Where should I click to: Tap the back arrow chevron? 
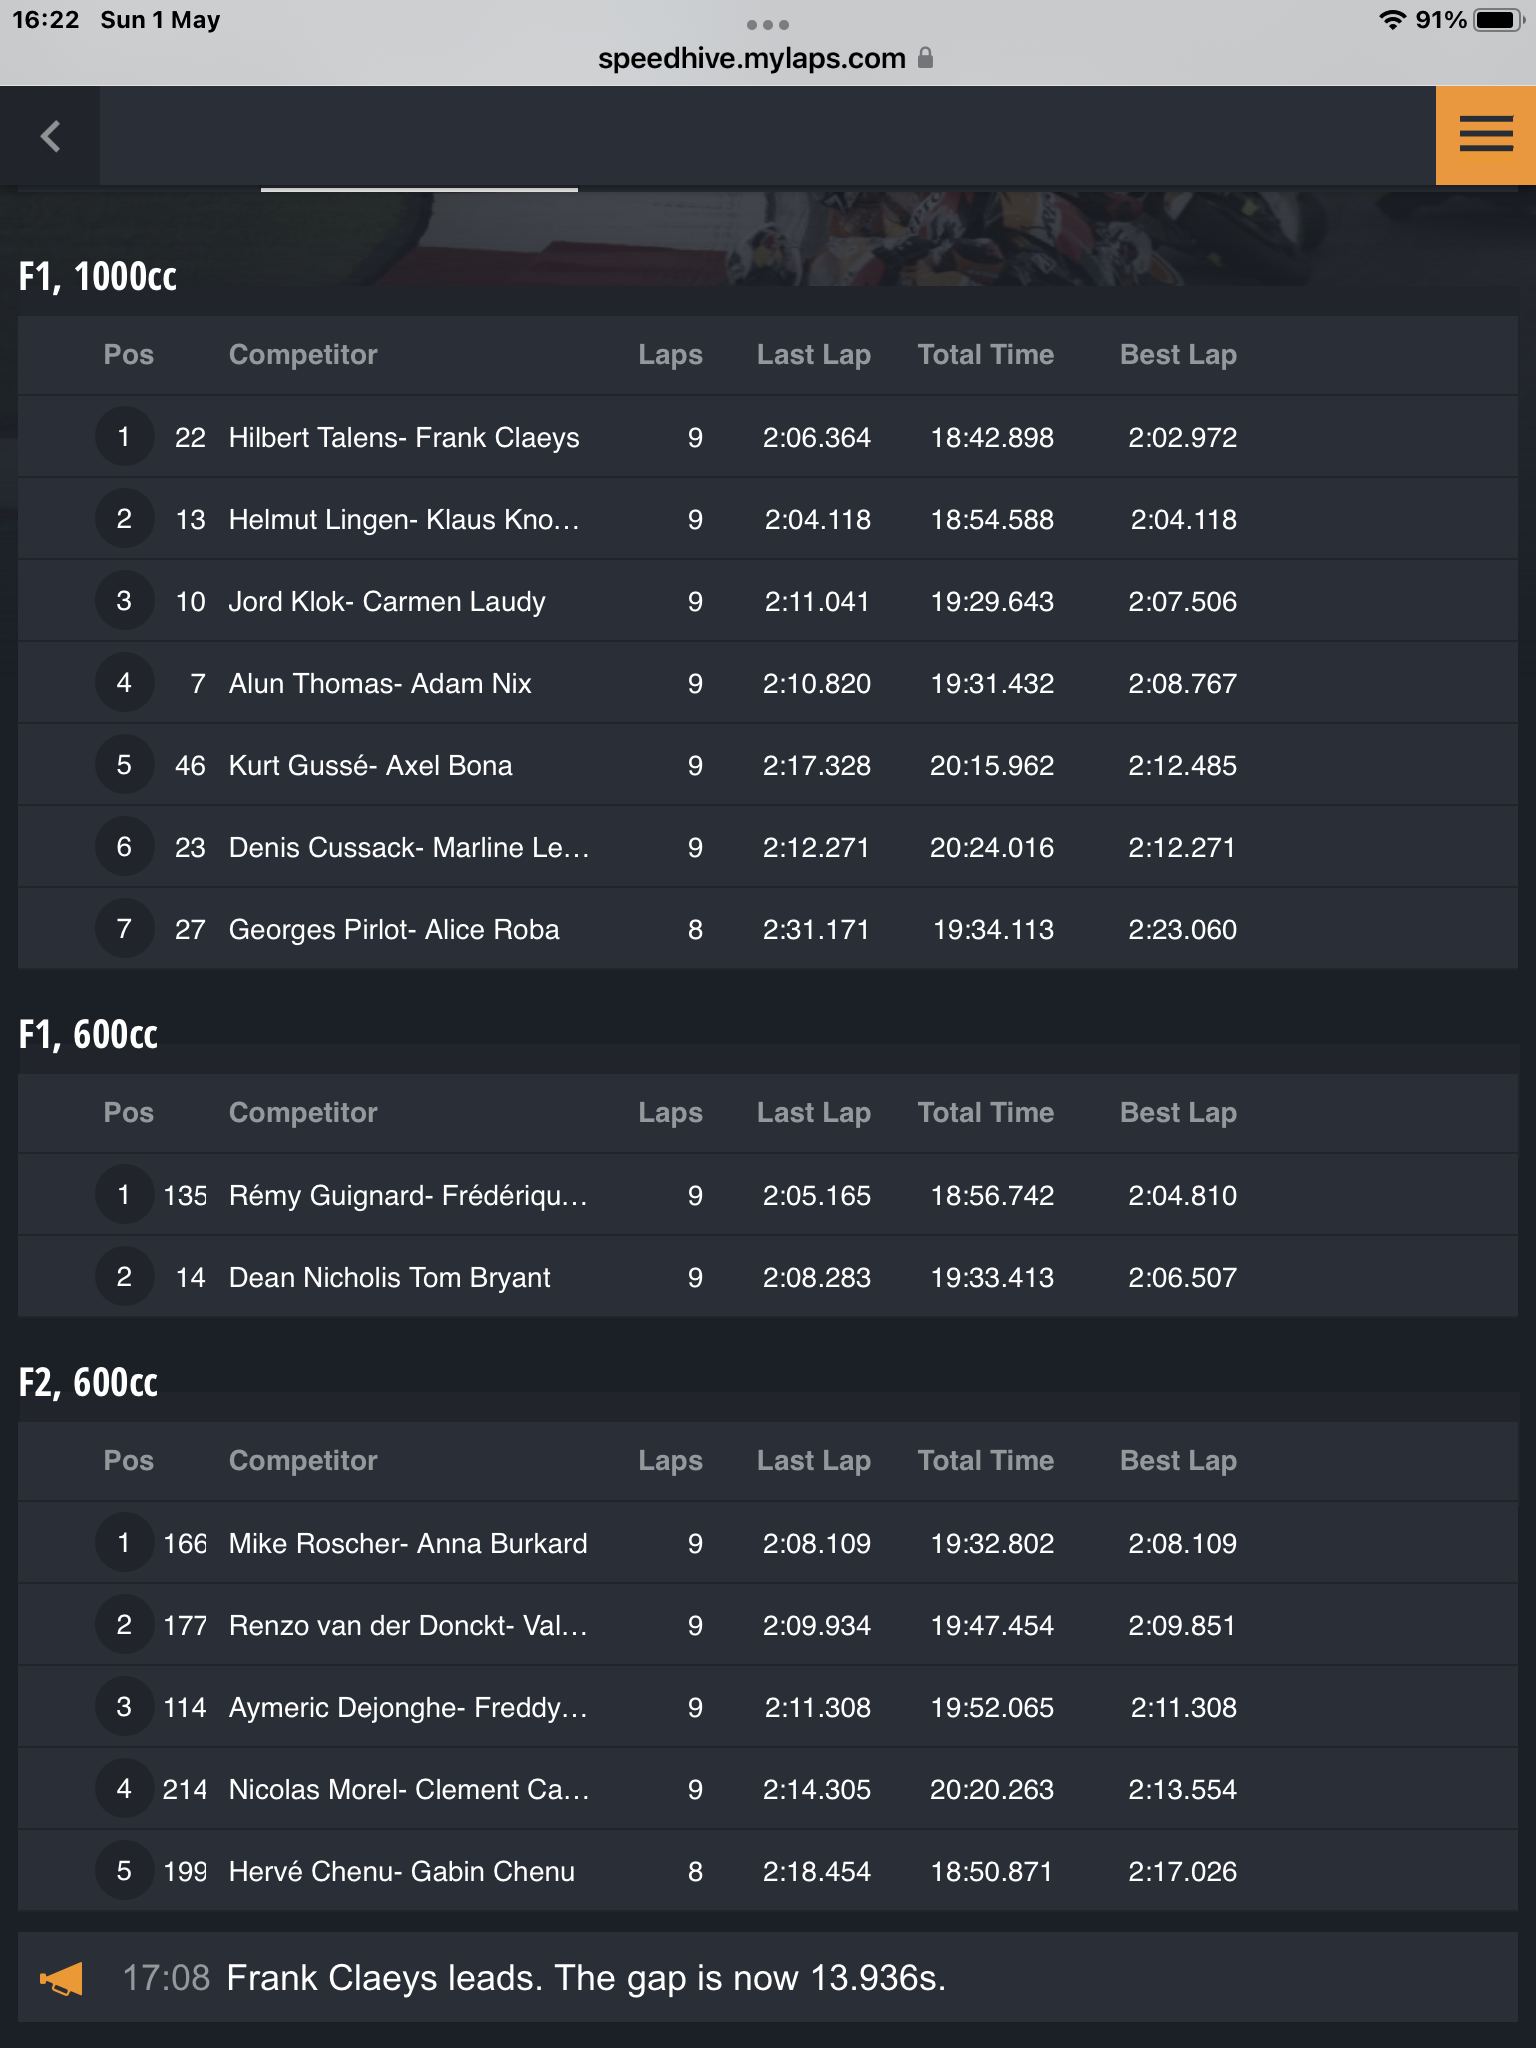coord(50,136)
